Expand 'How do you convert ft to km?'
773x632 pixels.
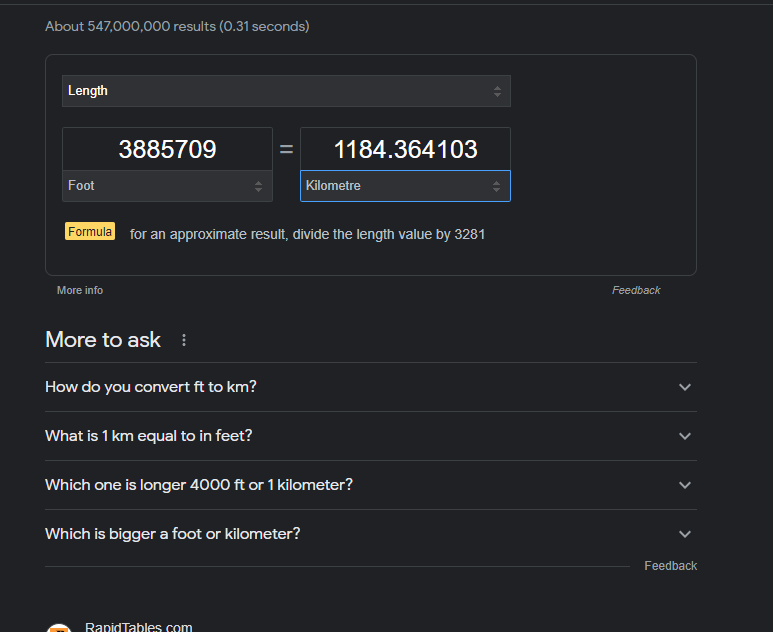coord(151,387)
